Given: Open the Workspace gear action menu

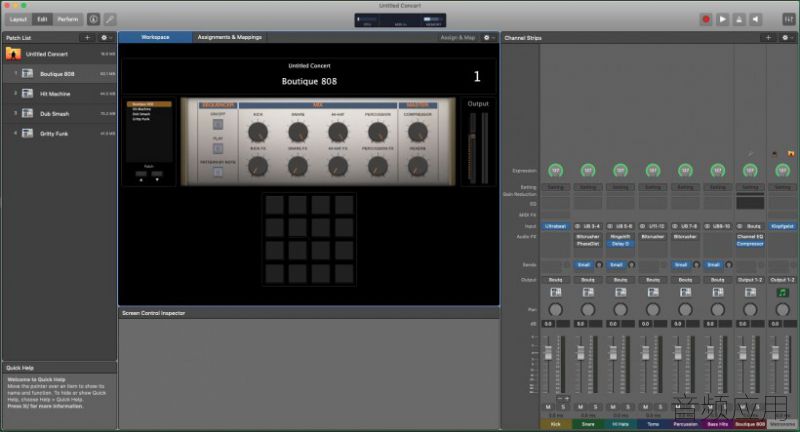Looking at the screenshot, I should [x=489, y=38].
